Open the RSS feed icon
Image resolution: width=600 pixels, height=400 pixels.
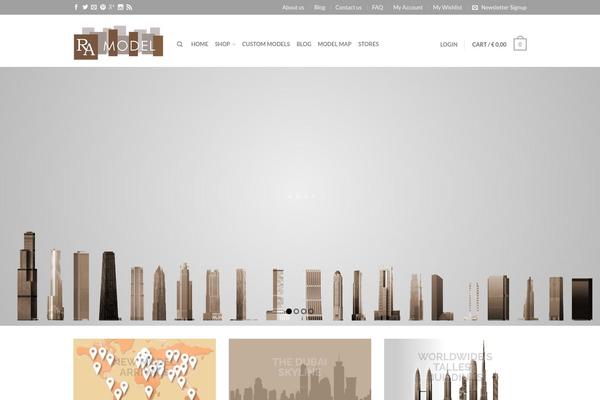click(x=129, y=7)
